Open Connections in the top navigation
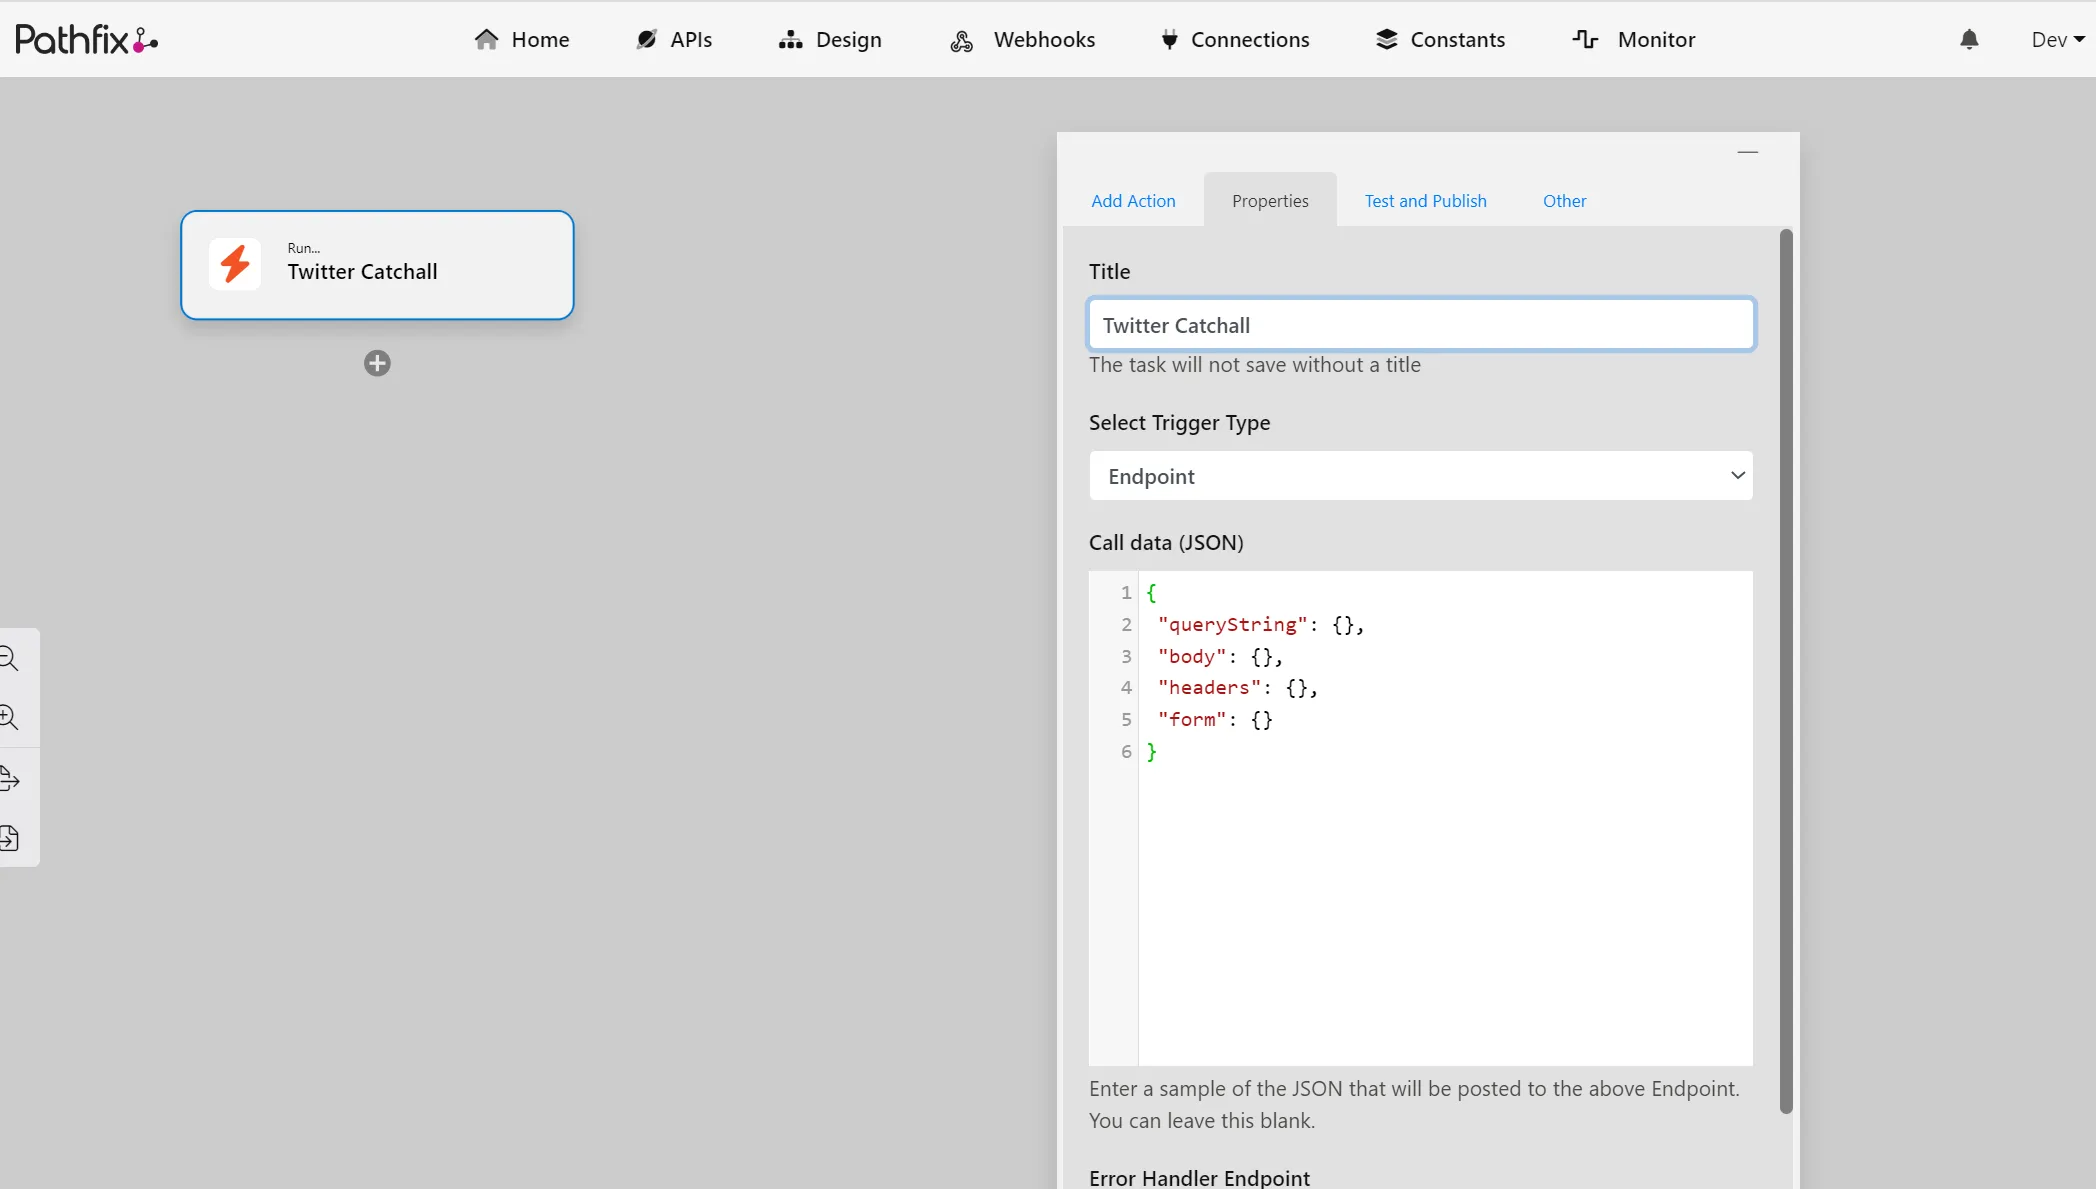2096x1189 pixels. click(x=1235, y=39)
